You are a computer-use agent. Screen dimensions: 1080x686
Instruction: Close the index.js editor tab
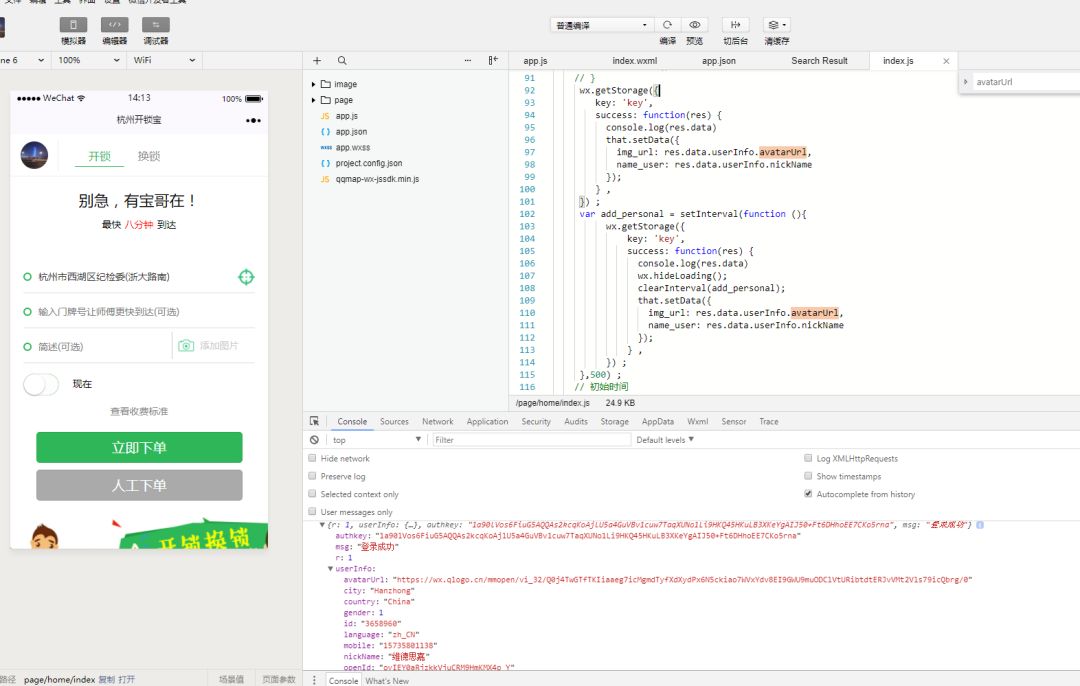[x=946, y=61]
